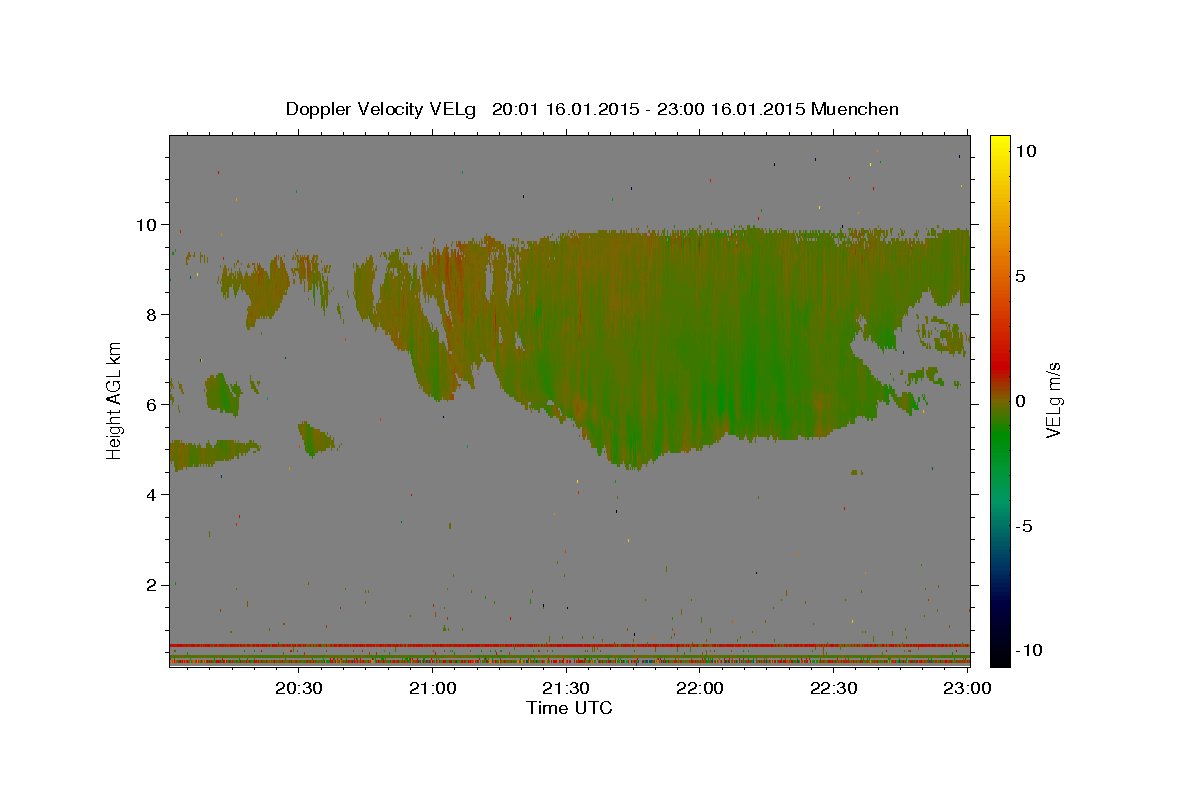Click the colorbar value 10 label
The height and width of the screenshot is (800, 1200).
pos(1025,150)
